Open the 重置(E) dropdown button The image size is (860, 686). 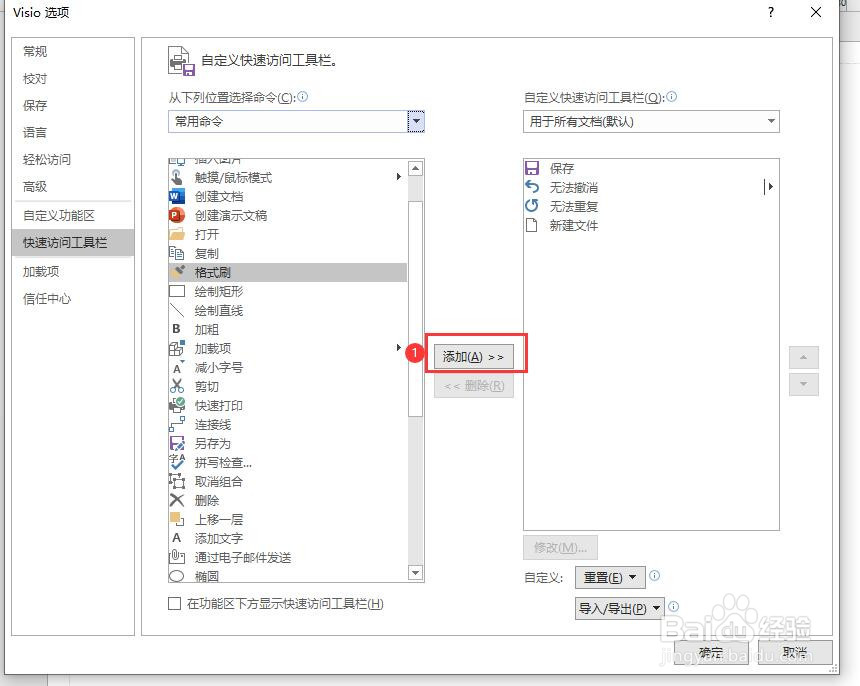pyautogui.click(x=610, y=577)
